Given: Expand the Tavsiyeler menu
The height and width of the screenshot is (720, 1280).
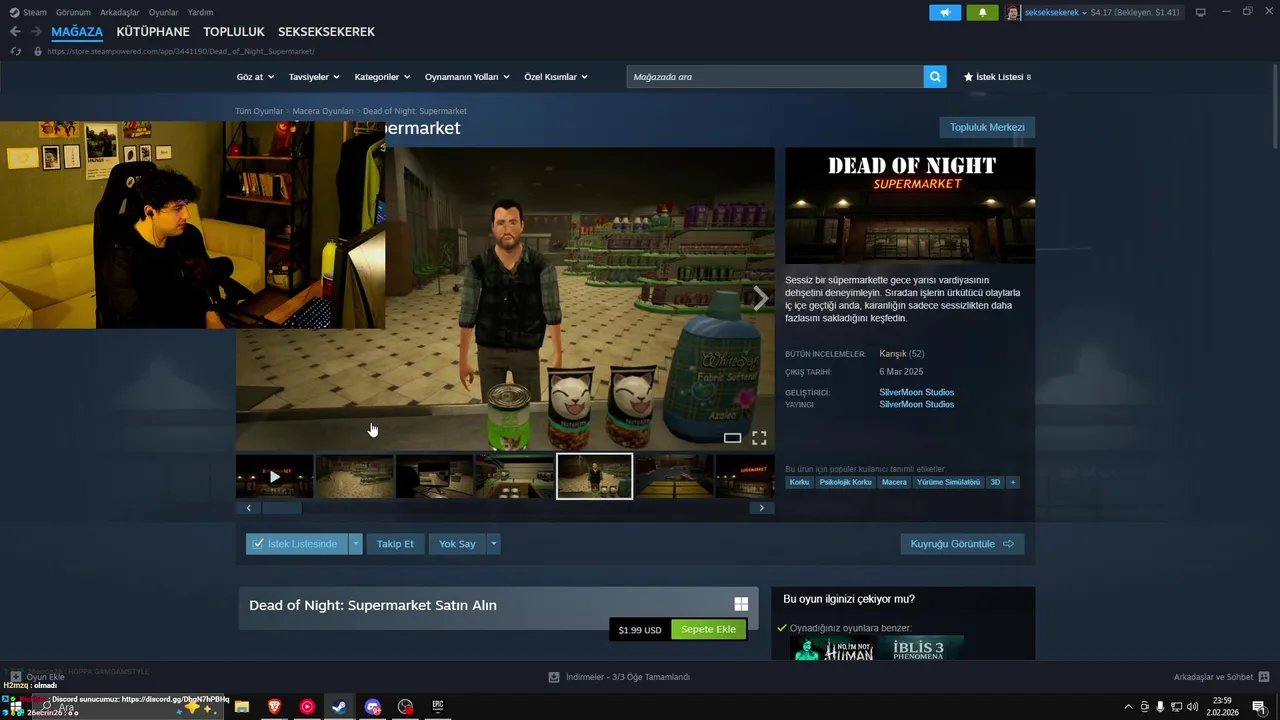Looking at the screenshot, I should pos(314,77).
